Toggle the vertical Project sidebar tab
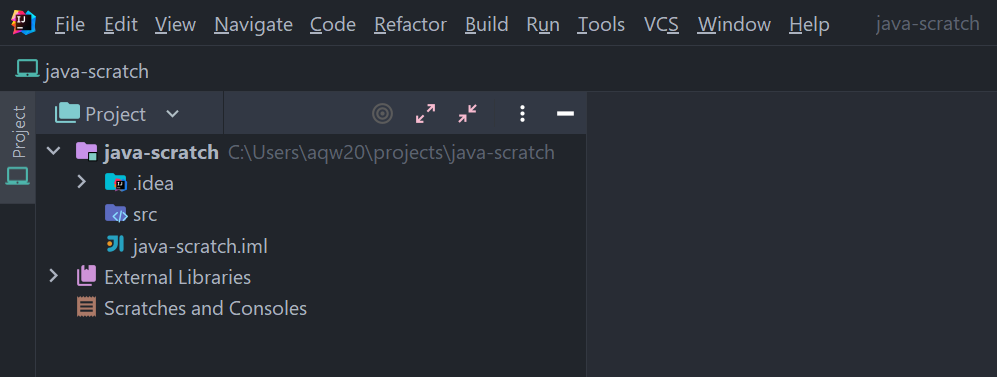 coord(18,147)
